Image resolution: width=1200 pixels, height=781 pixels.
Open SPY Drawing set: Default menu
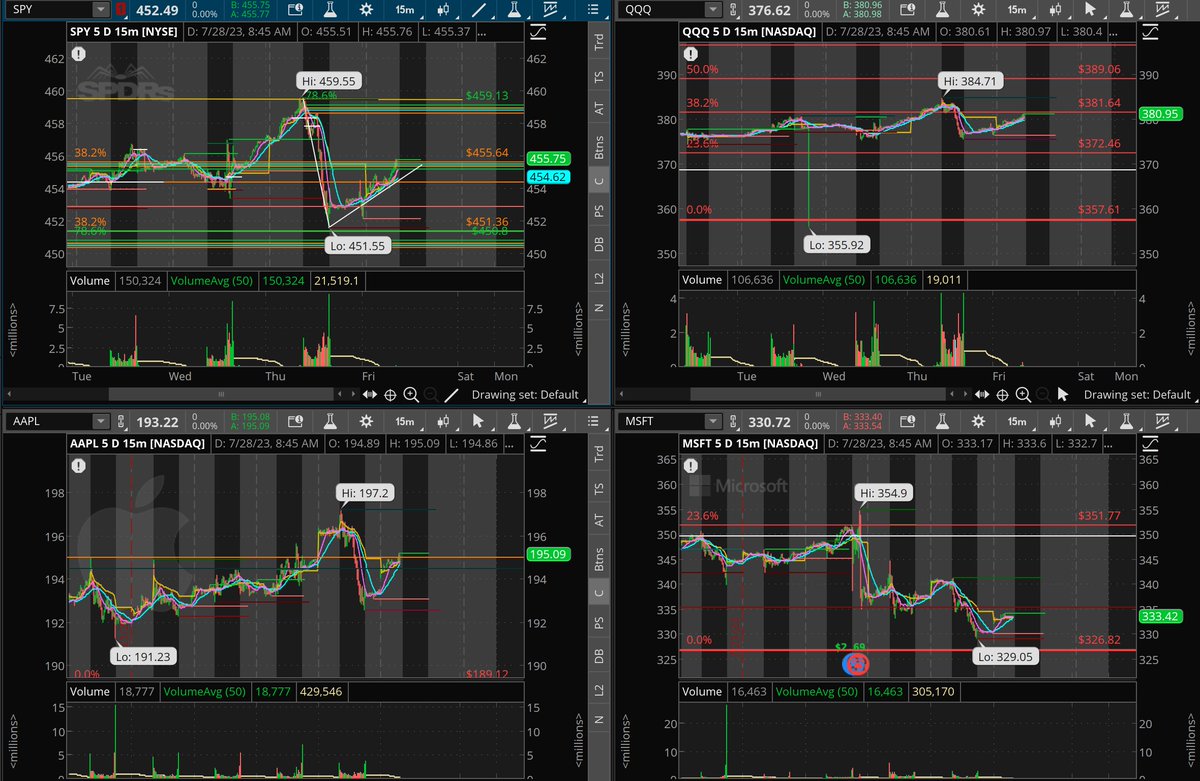pyautogui.click(x=525, y=394)
